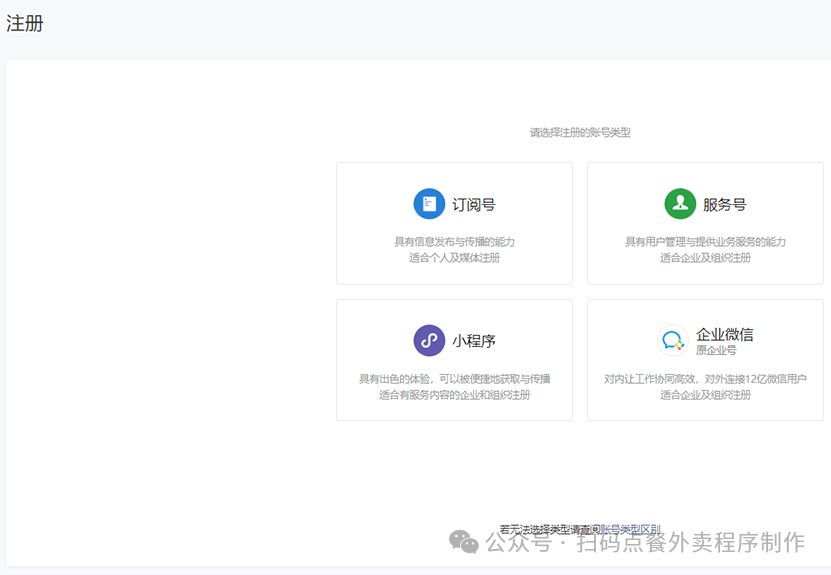Select the 订阅号 account type title
This screenshot has width=831, height=575.
tap(474, 205)
